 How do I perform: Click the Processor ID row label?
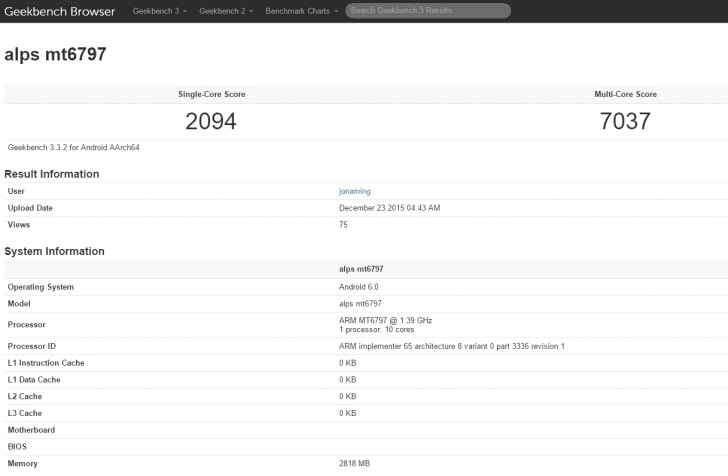coord(33,346)
